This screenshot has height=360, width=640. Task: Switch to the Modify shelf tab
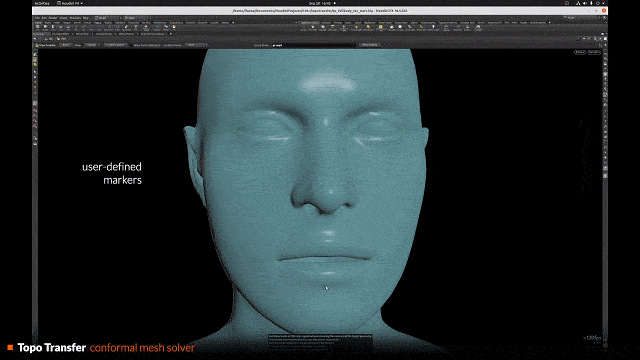click(48, 22)
